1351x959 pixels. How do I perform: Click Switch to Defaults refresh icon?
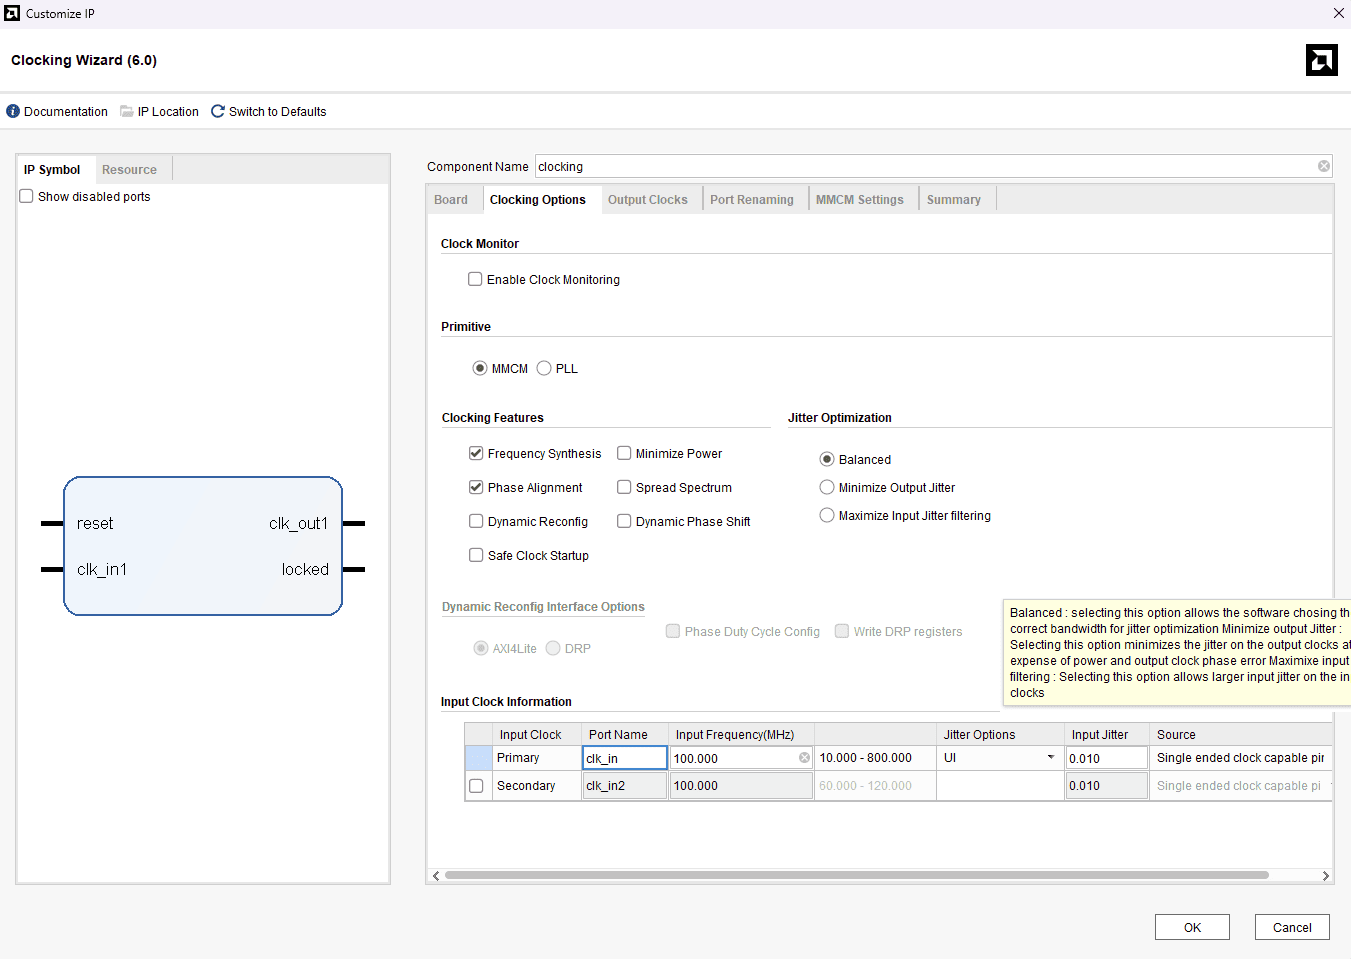(x=218, y=112)
